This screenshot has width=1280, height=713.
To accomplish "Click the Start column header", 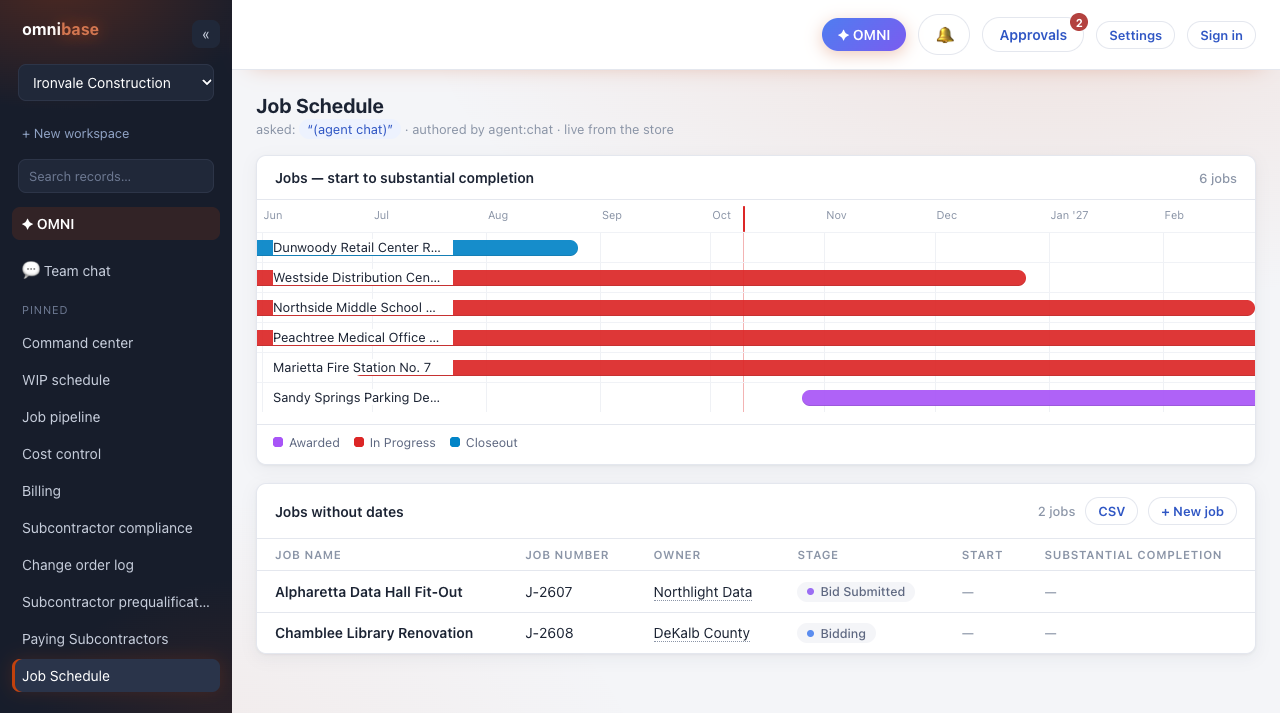I will coord(982,555).
